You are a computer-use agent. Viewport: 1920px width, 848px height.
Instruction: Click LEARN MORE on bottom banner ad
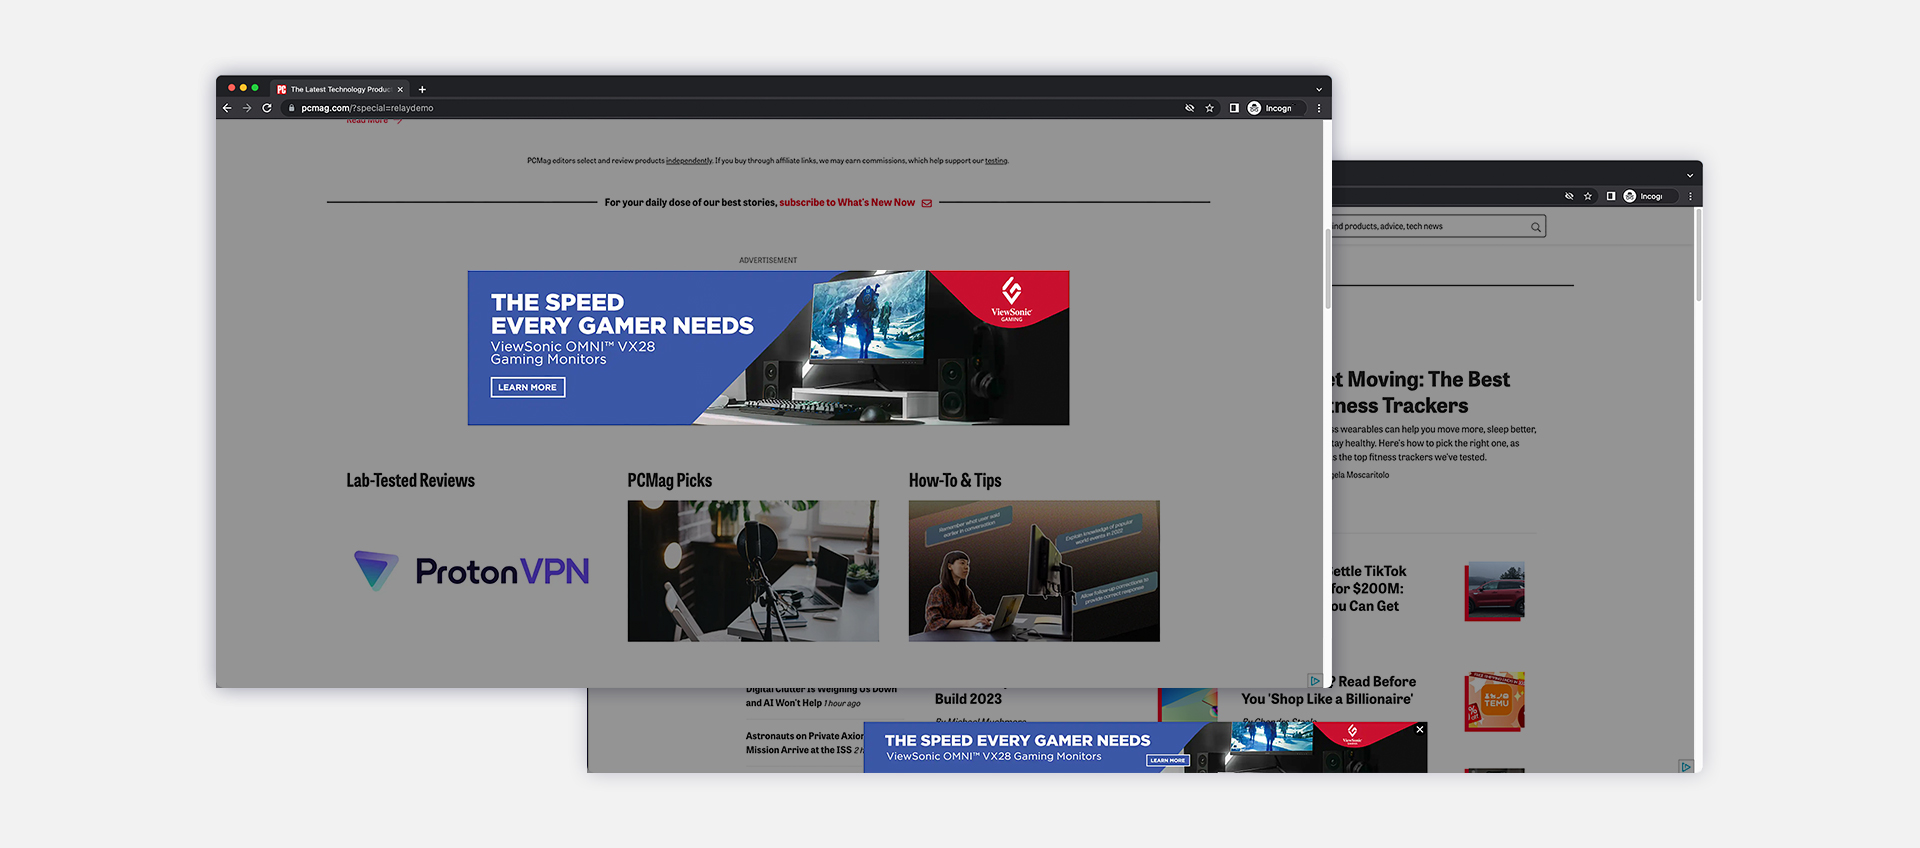(1167, 761)
